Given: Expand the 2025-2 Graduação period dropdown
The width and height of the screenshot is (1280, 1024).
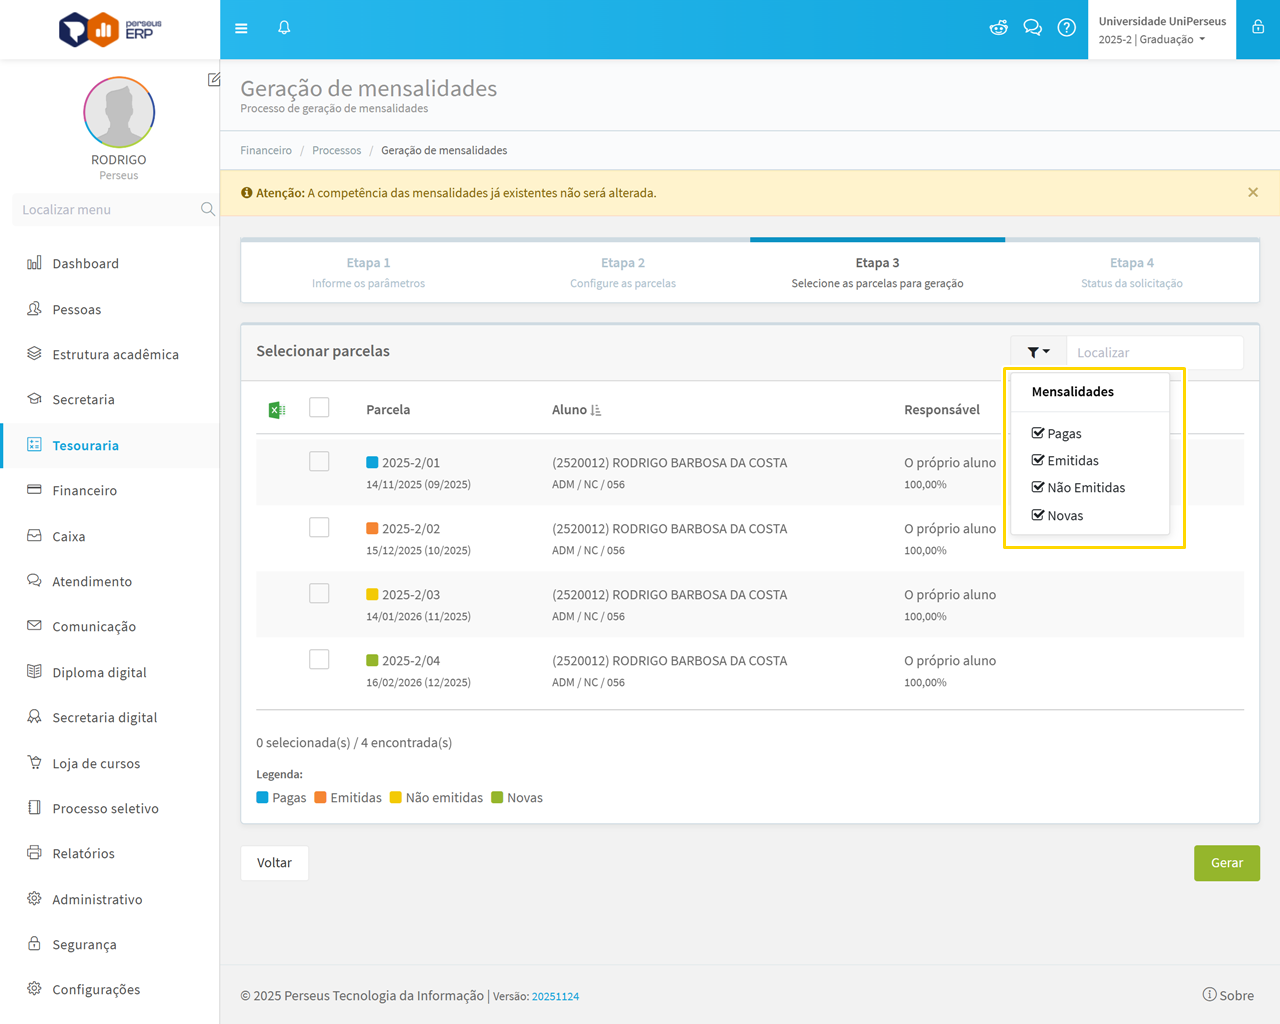Looking at the screenshot, I should tap(1152, 40).
